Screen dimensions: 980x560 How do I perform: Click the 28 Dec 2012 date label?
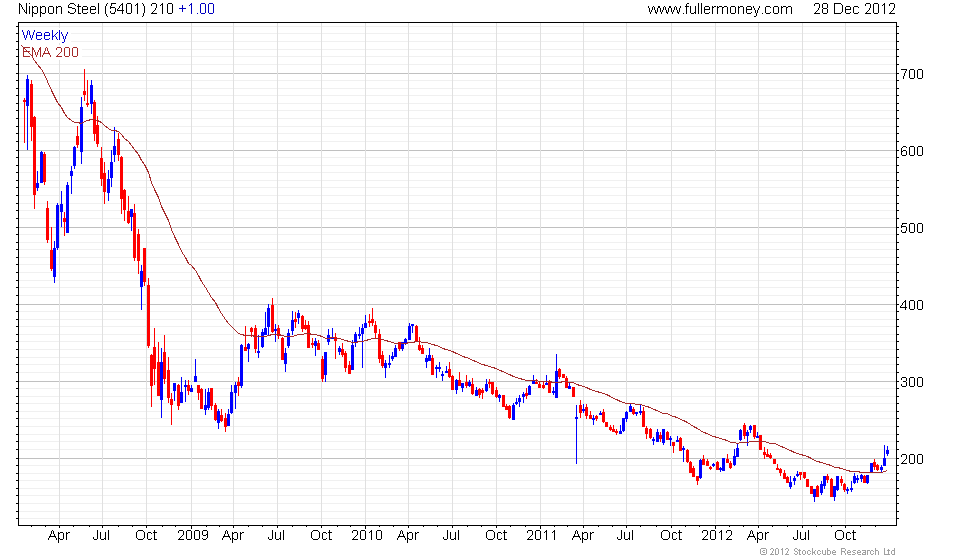tap(854, 9)
